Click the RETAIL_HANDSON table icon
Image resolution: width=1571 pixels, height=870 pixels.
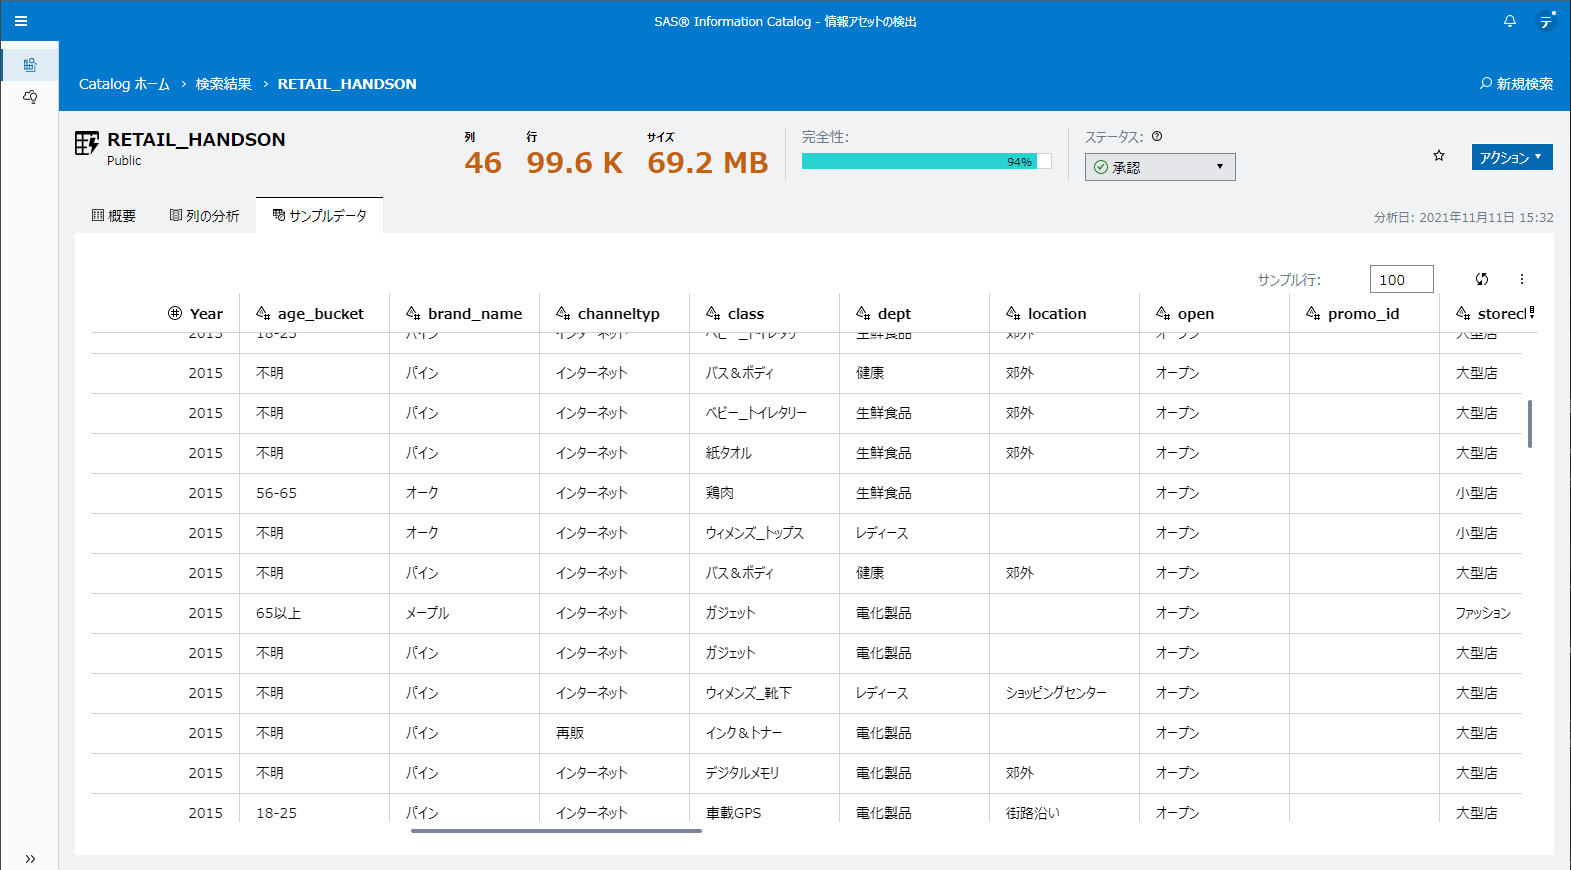click(x=87, y=143)
